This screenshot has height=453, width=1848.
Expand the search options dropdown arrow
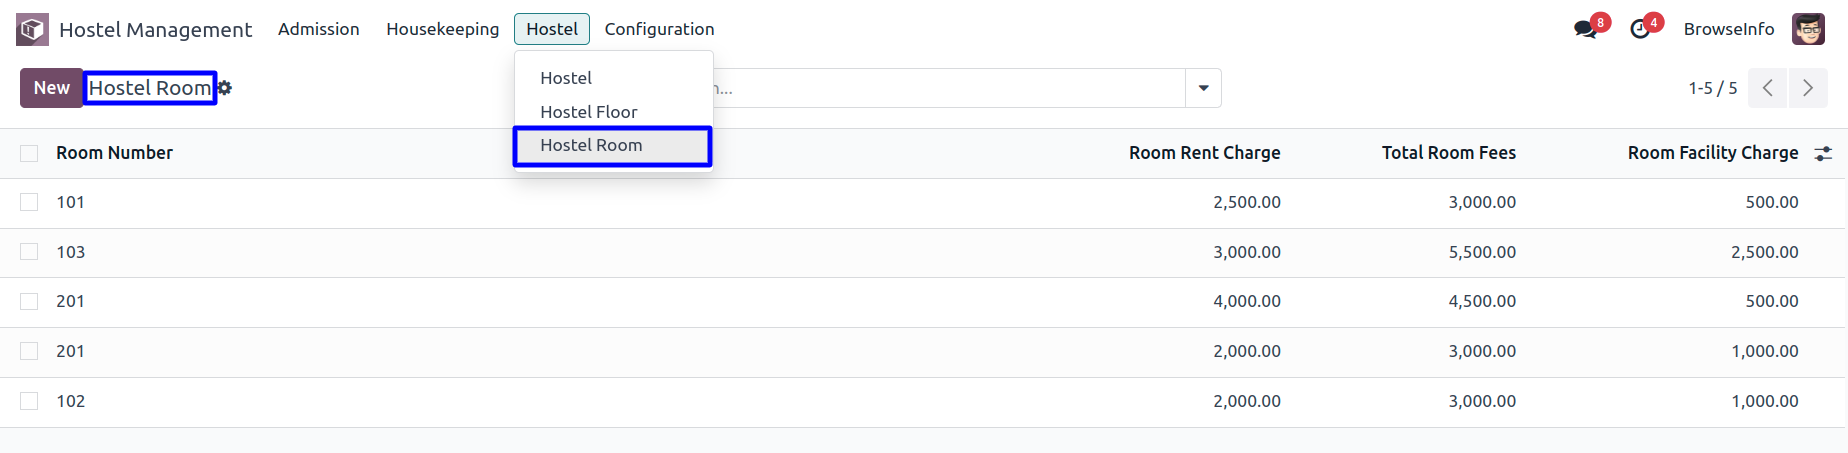1203,88
